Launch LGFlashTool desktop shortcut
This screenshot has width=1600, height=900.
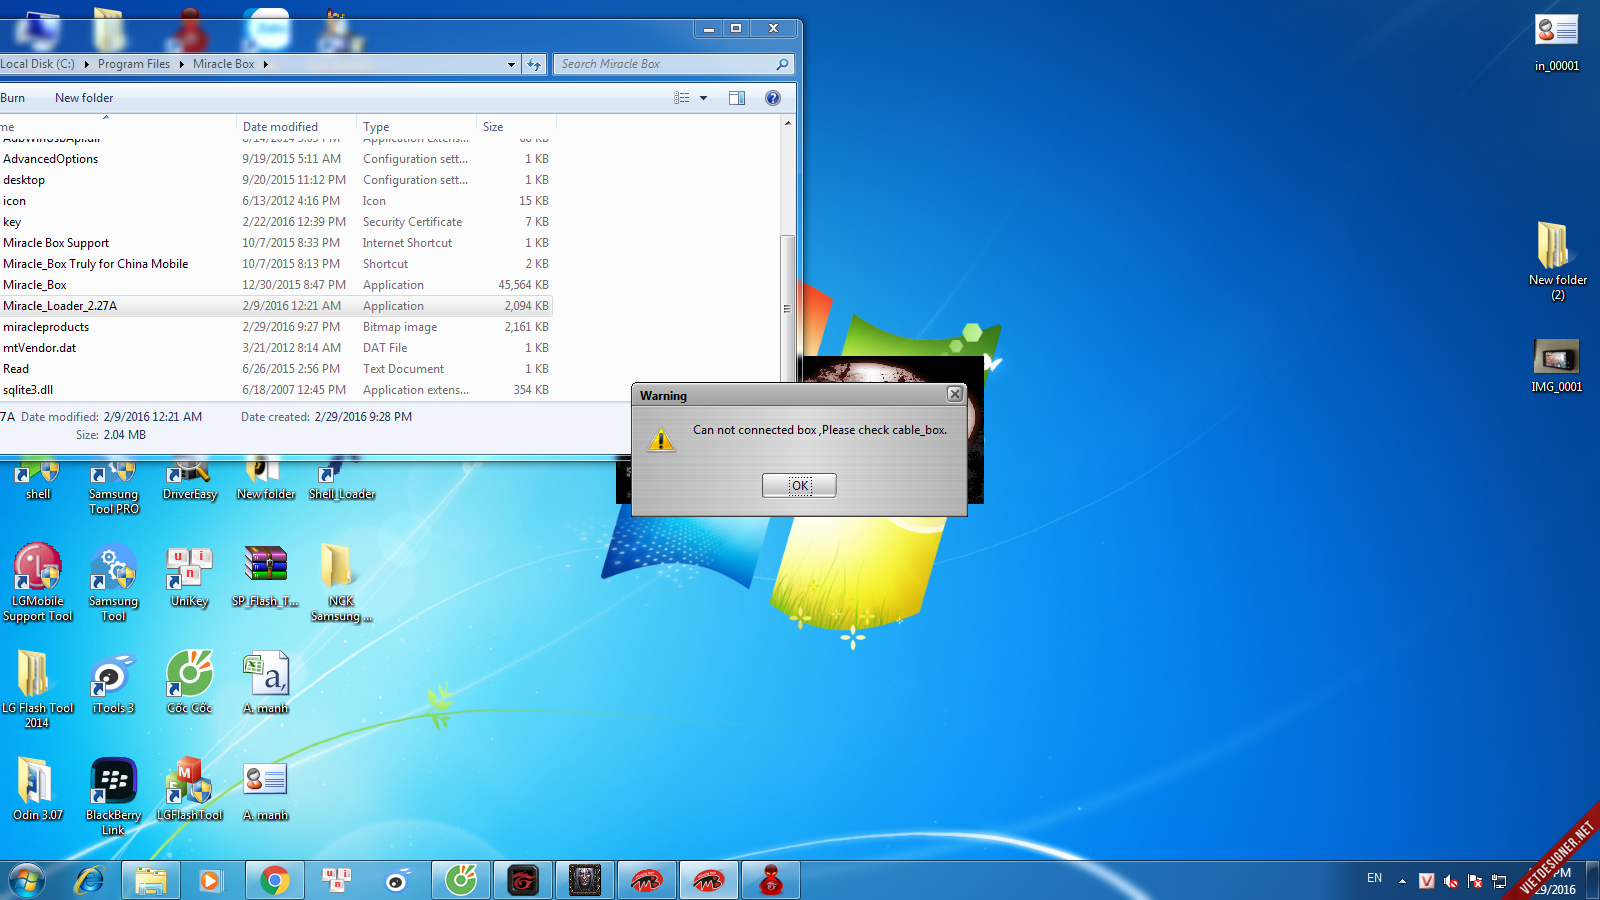(x=189, y=789)
